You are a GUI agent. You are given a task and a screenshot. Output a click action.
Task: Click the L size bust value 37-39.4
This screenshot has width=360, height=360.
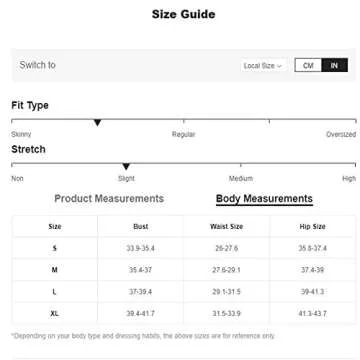[x=140, y=292]
